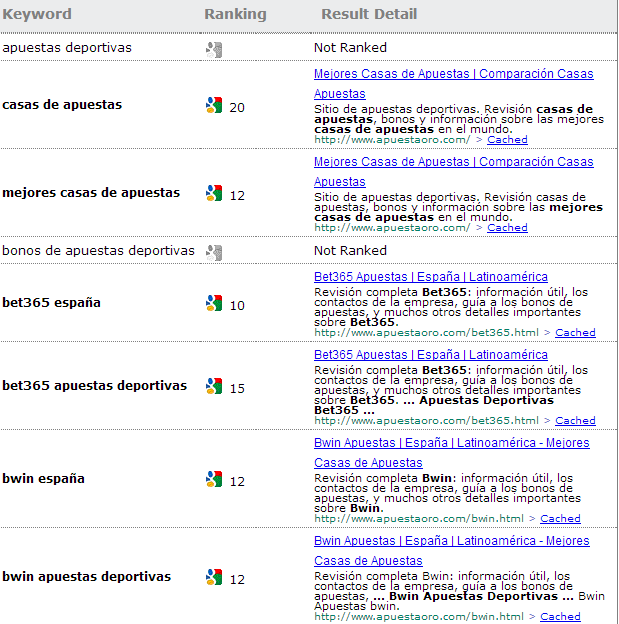Click ranking value 12 for bwin apuestas deportivas
Image resolution: width=619 pixels, height=624 pixels.
point(237,579)
